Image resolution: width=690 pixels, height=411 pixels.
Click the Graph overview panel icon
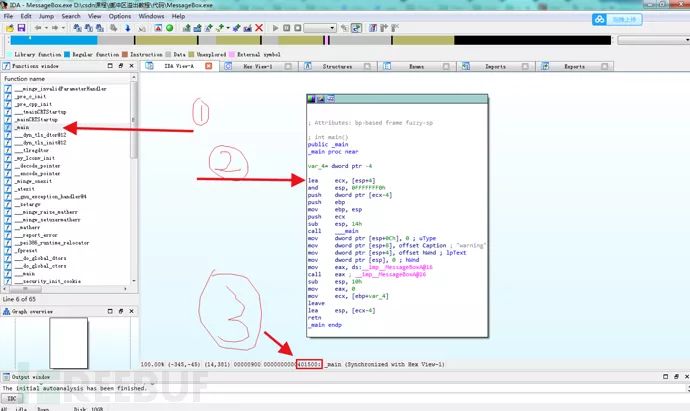click(6, 312)
